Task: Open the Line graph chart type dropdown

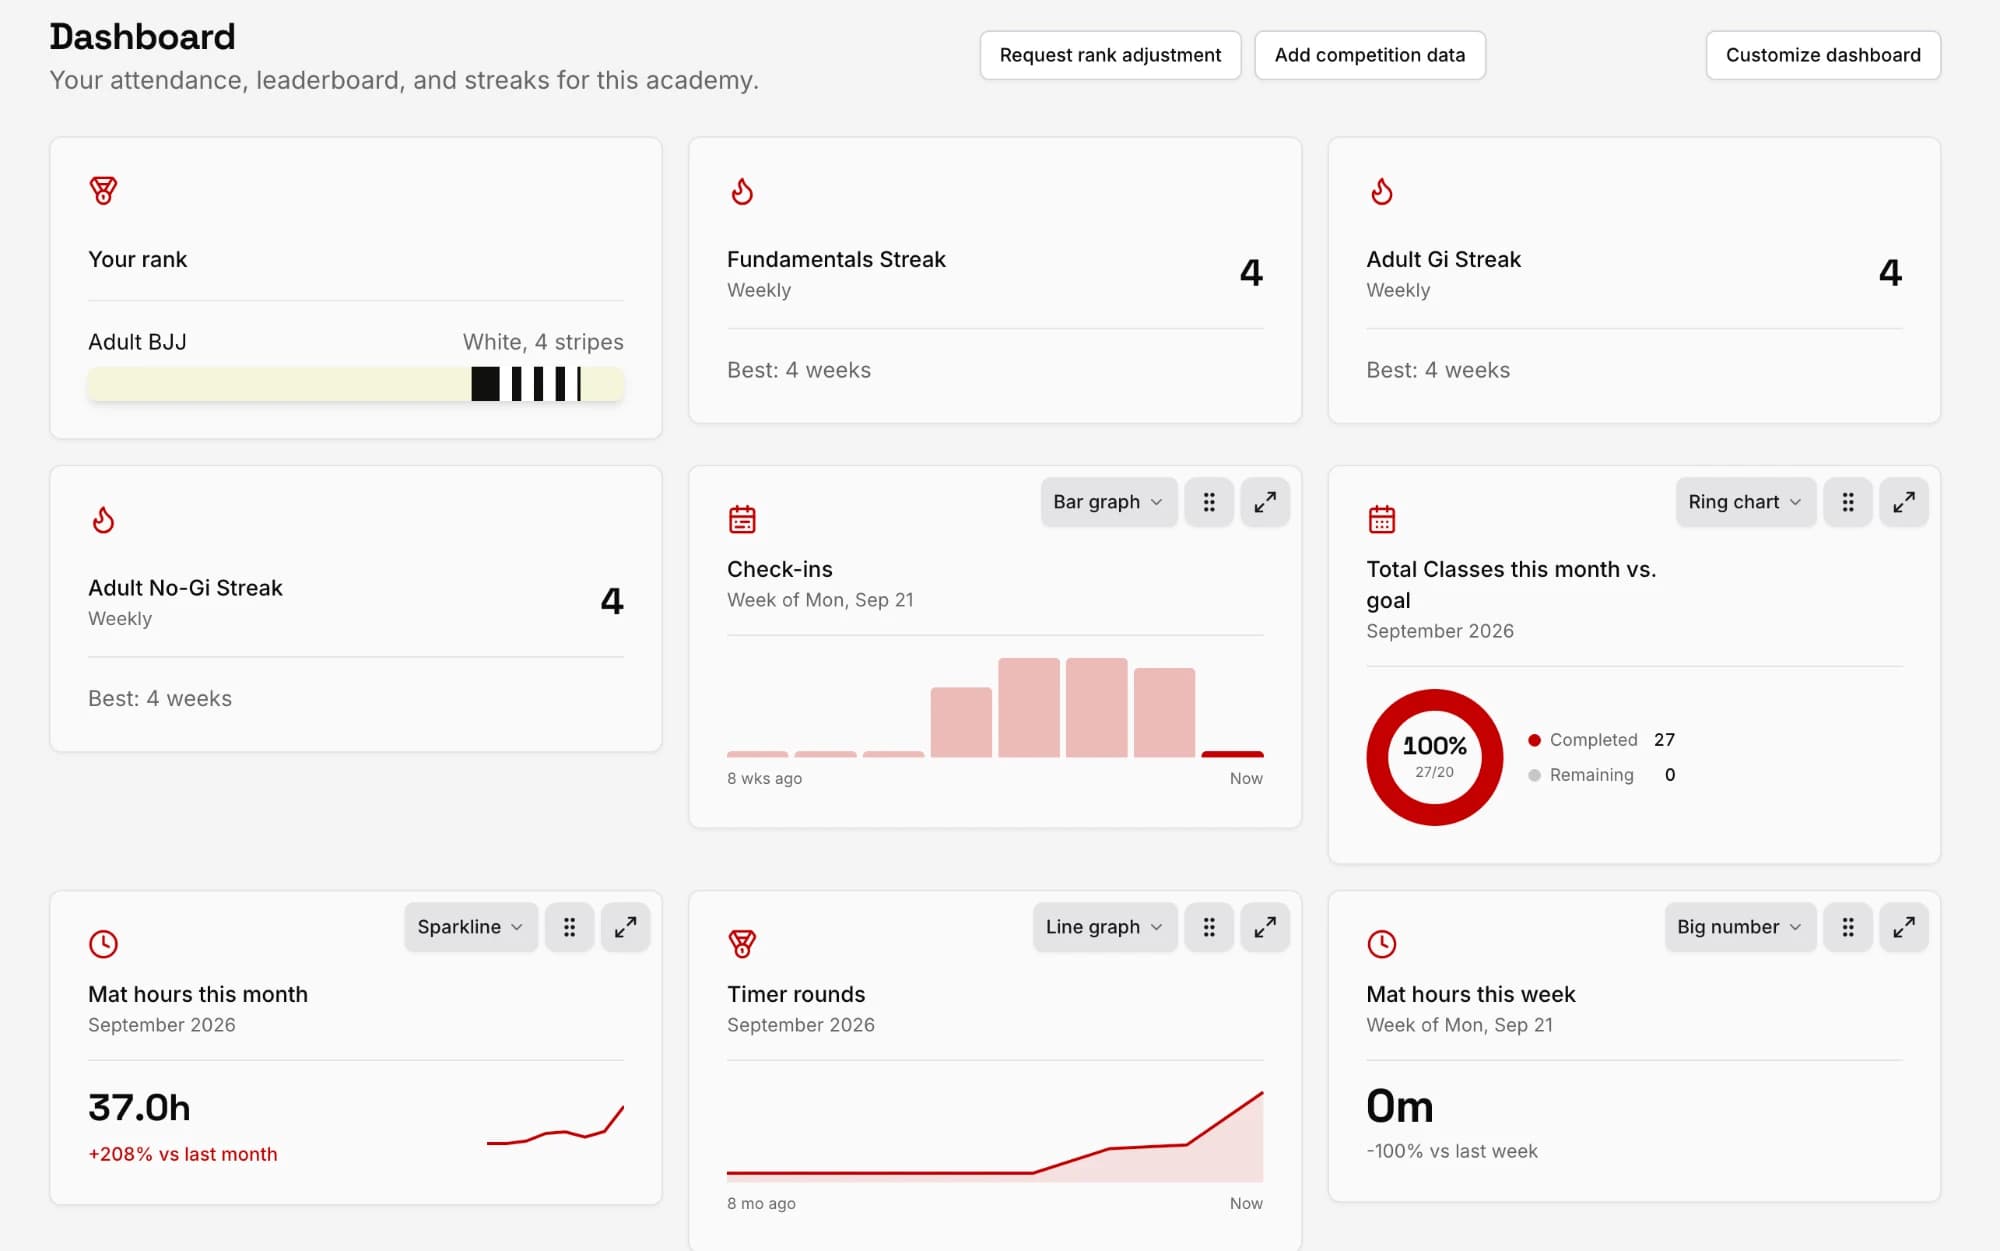Action: pyautogui.click(x=1104, y=927)
